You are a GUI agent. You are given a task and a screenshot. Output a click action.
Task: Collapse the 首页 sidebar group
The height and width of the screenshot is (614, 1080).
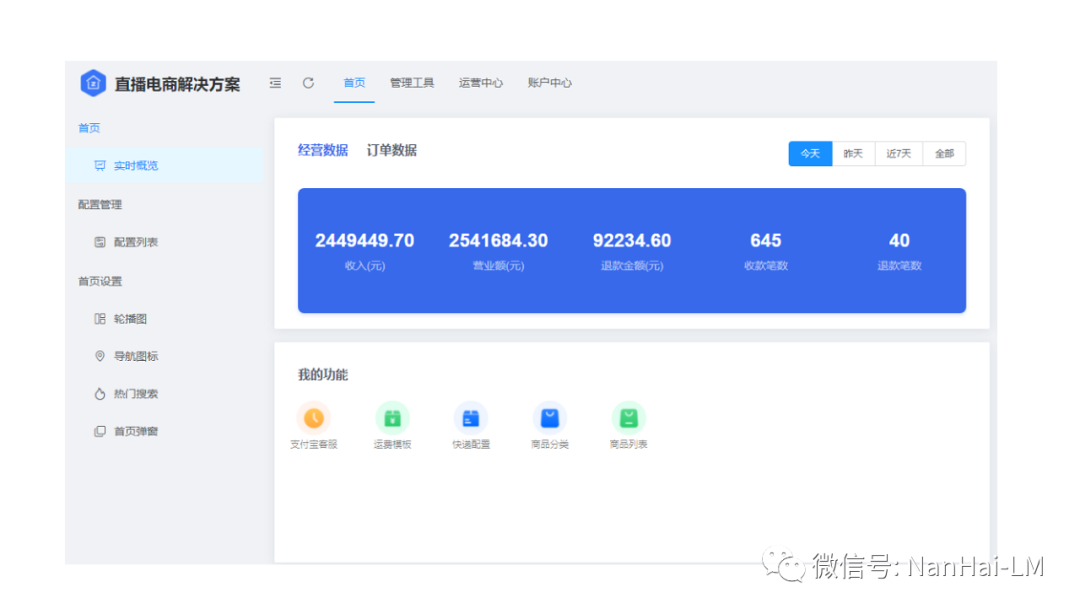click(x=90, y=128)
